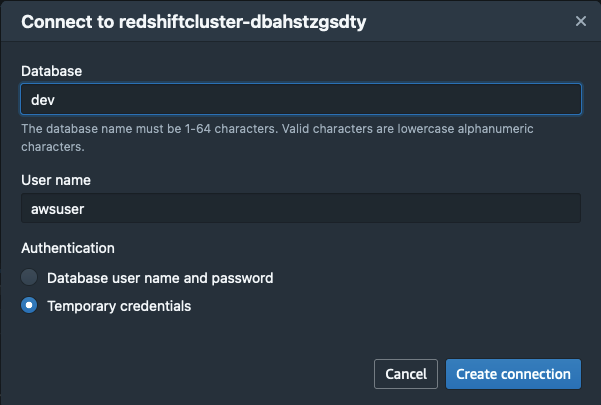Click the User name field label
This screenshot has height=405, width=601.
click(56, 180)
